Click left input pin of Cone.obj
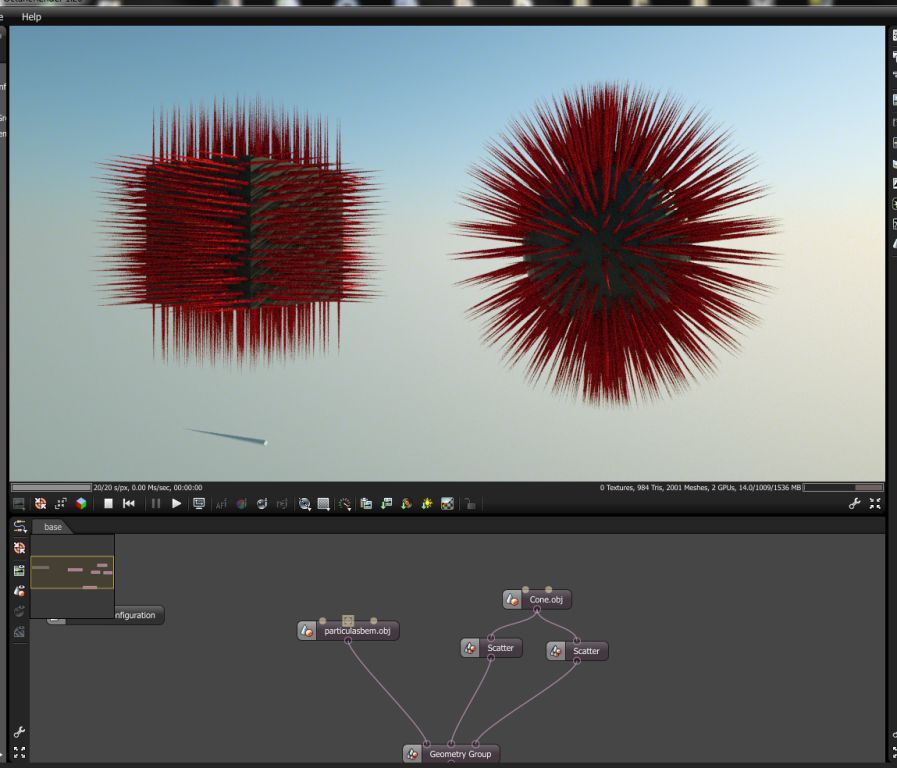 (x=525, y=590)
